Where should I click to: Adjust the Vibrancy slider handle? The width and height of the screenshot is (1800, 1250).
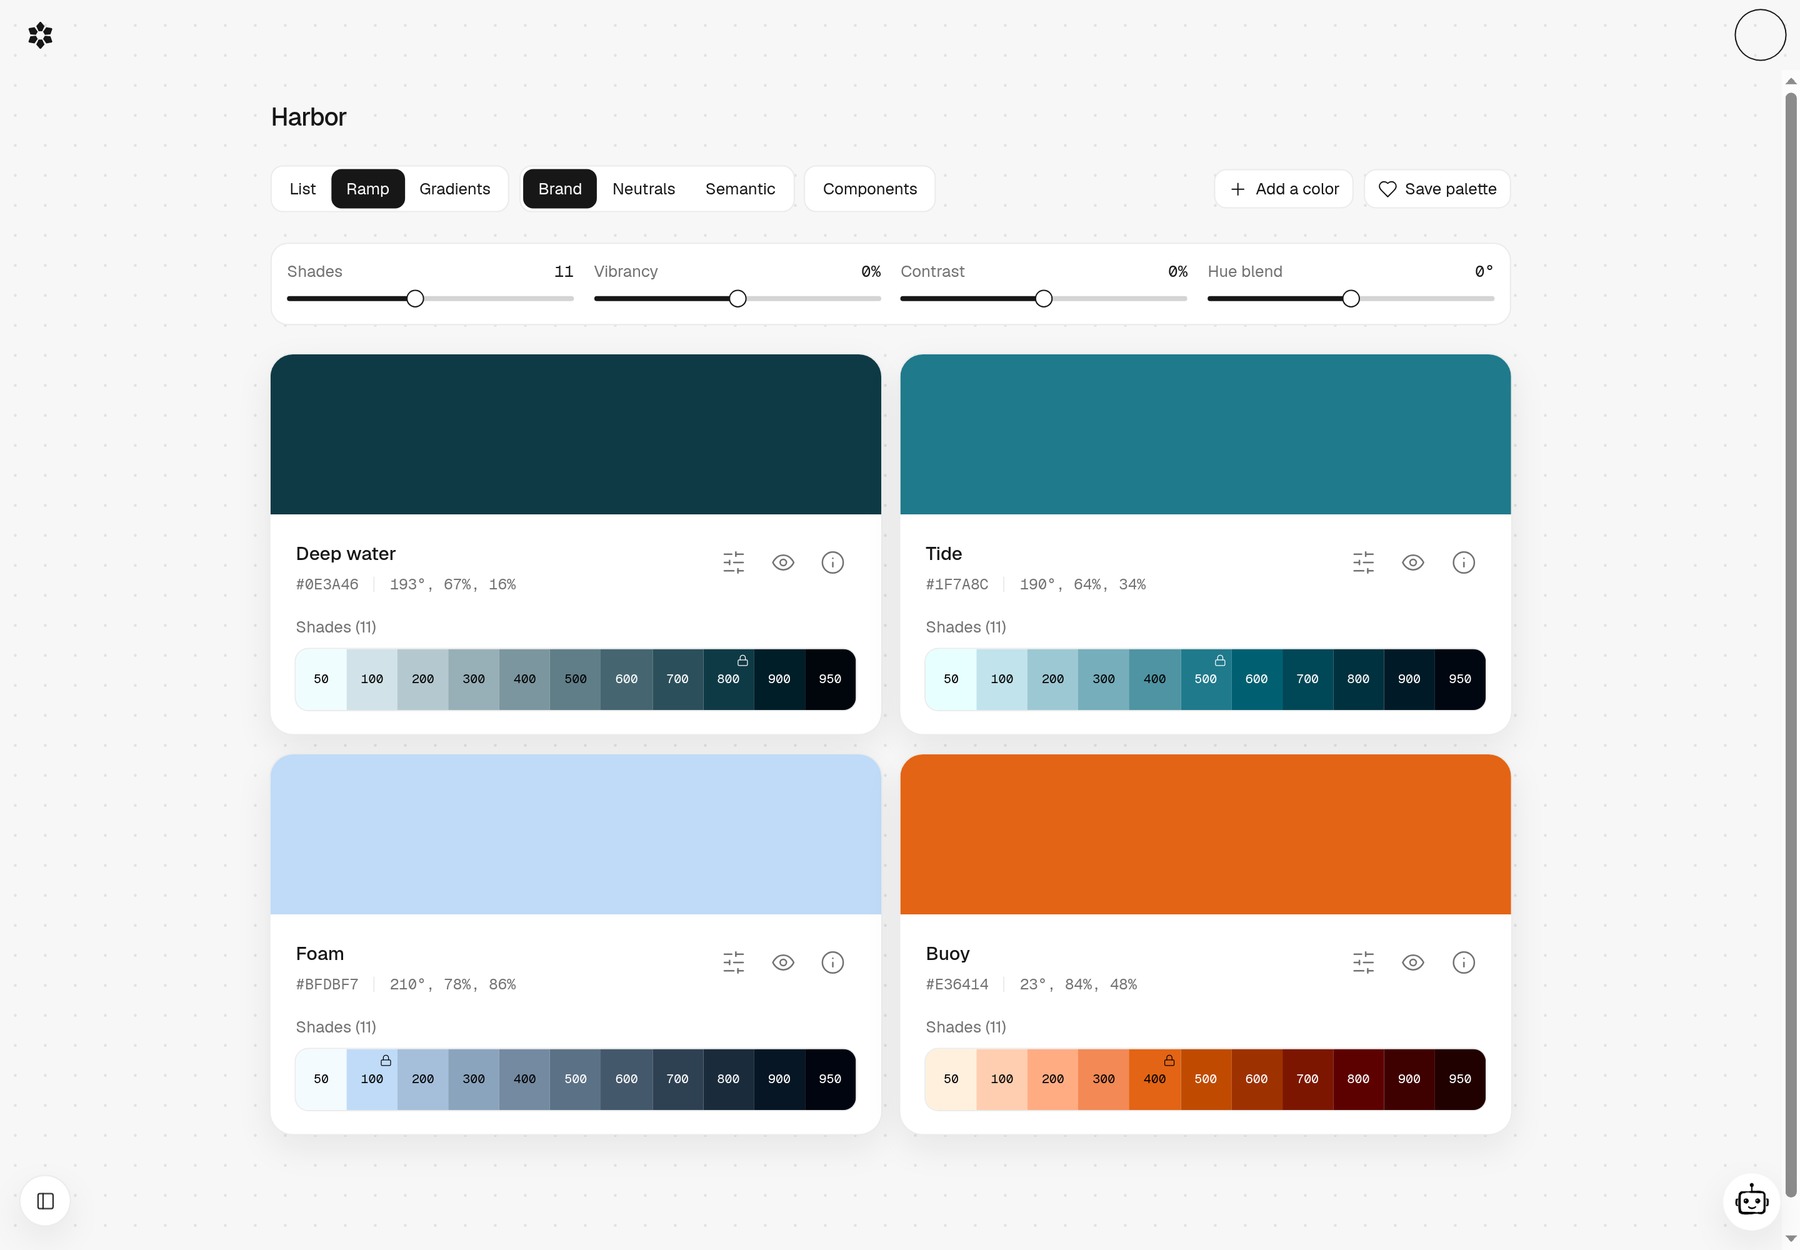(x=738, y=299)
